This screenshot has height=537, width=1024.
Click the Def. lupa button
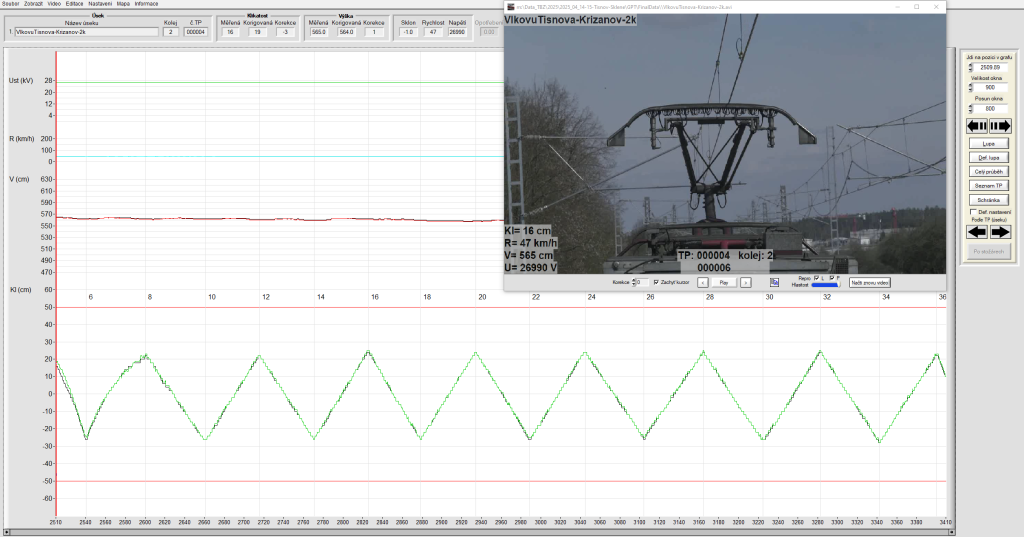[989, 157]
